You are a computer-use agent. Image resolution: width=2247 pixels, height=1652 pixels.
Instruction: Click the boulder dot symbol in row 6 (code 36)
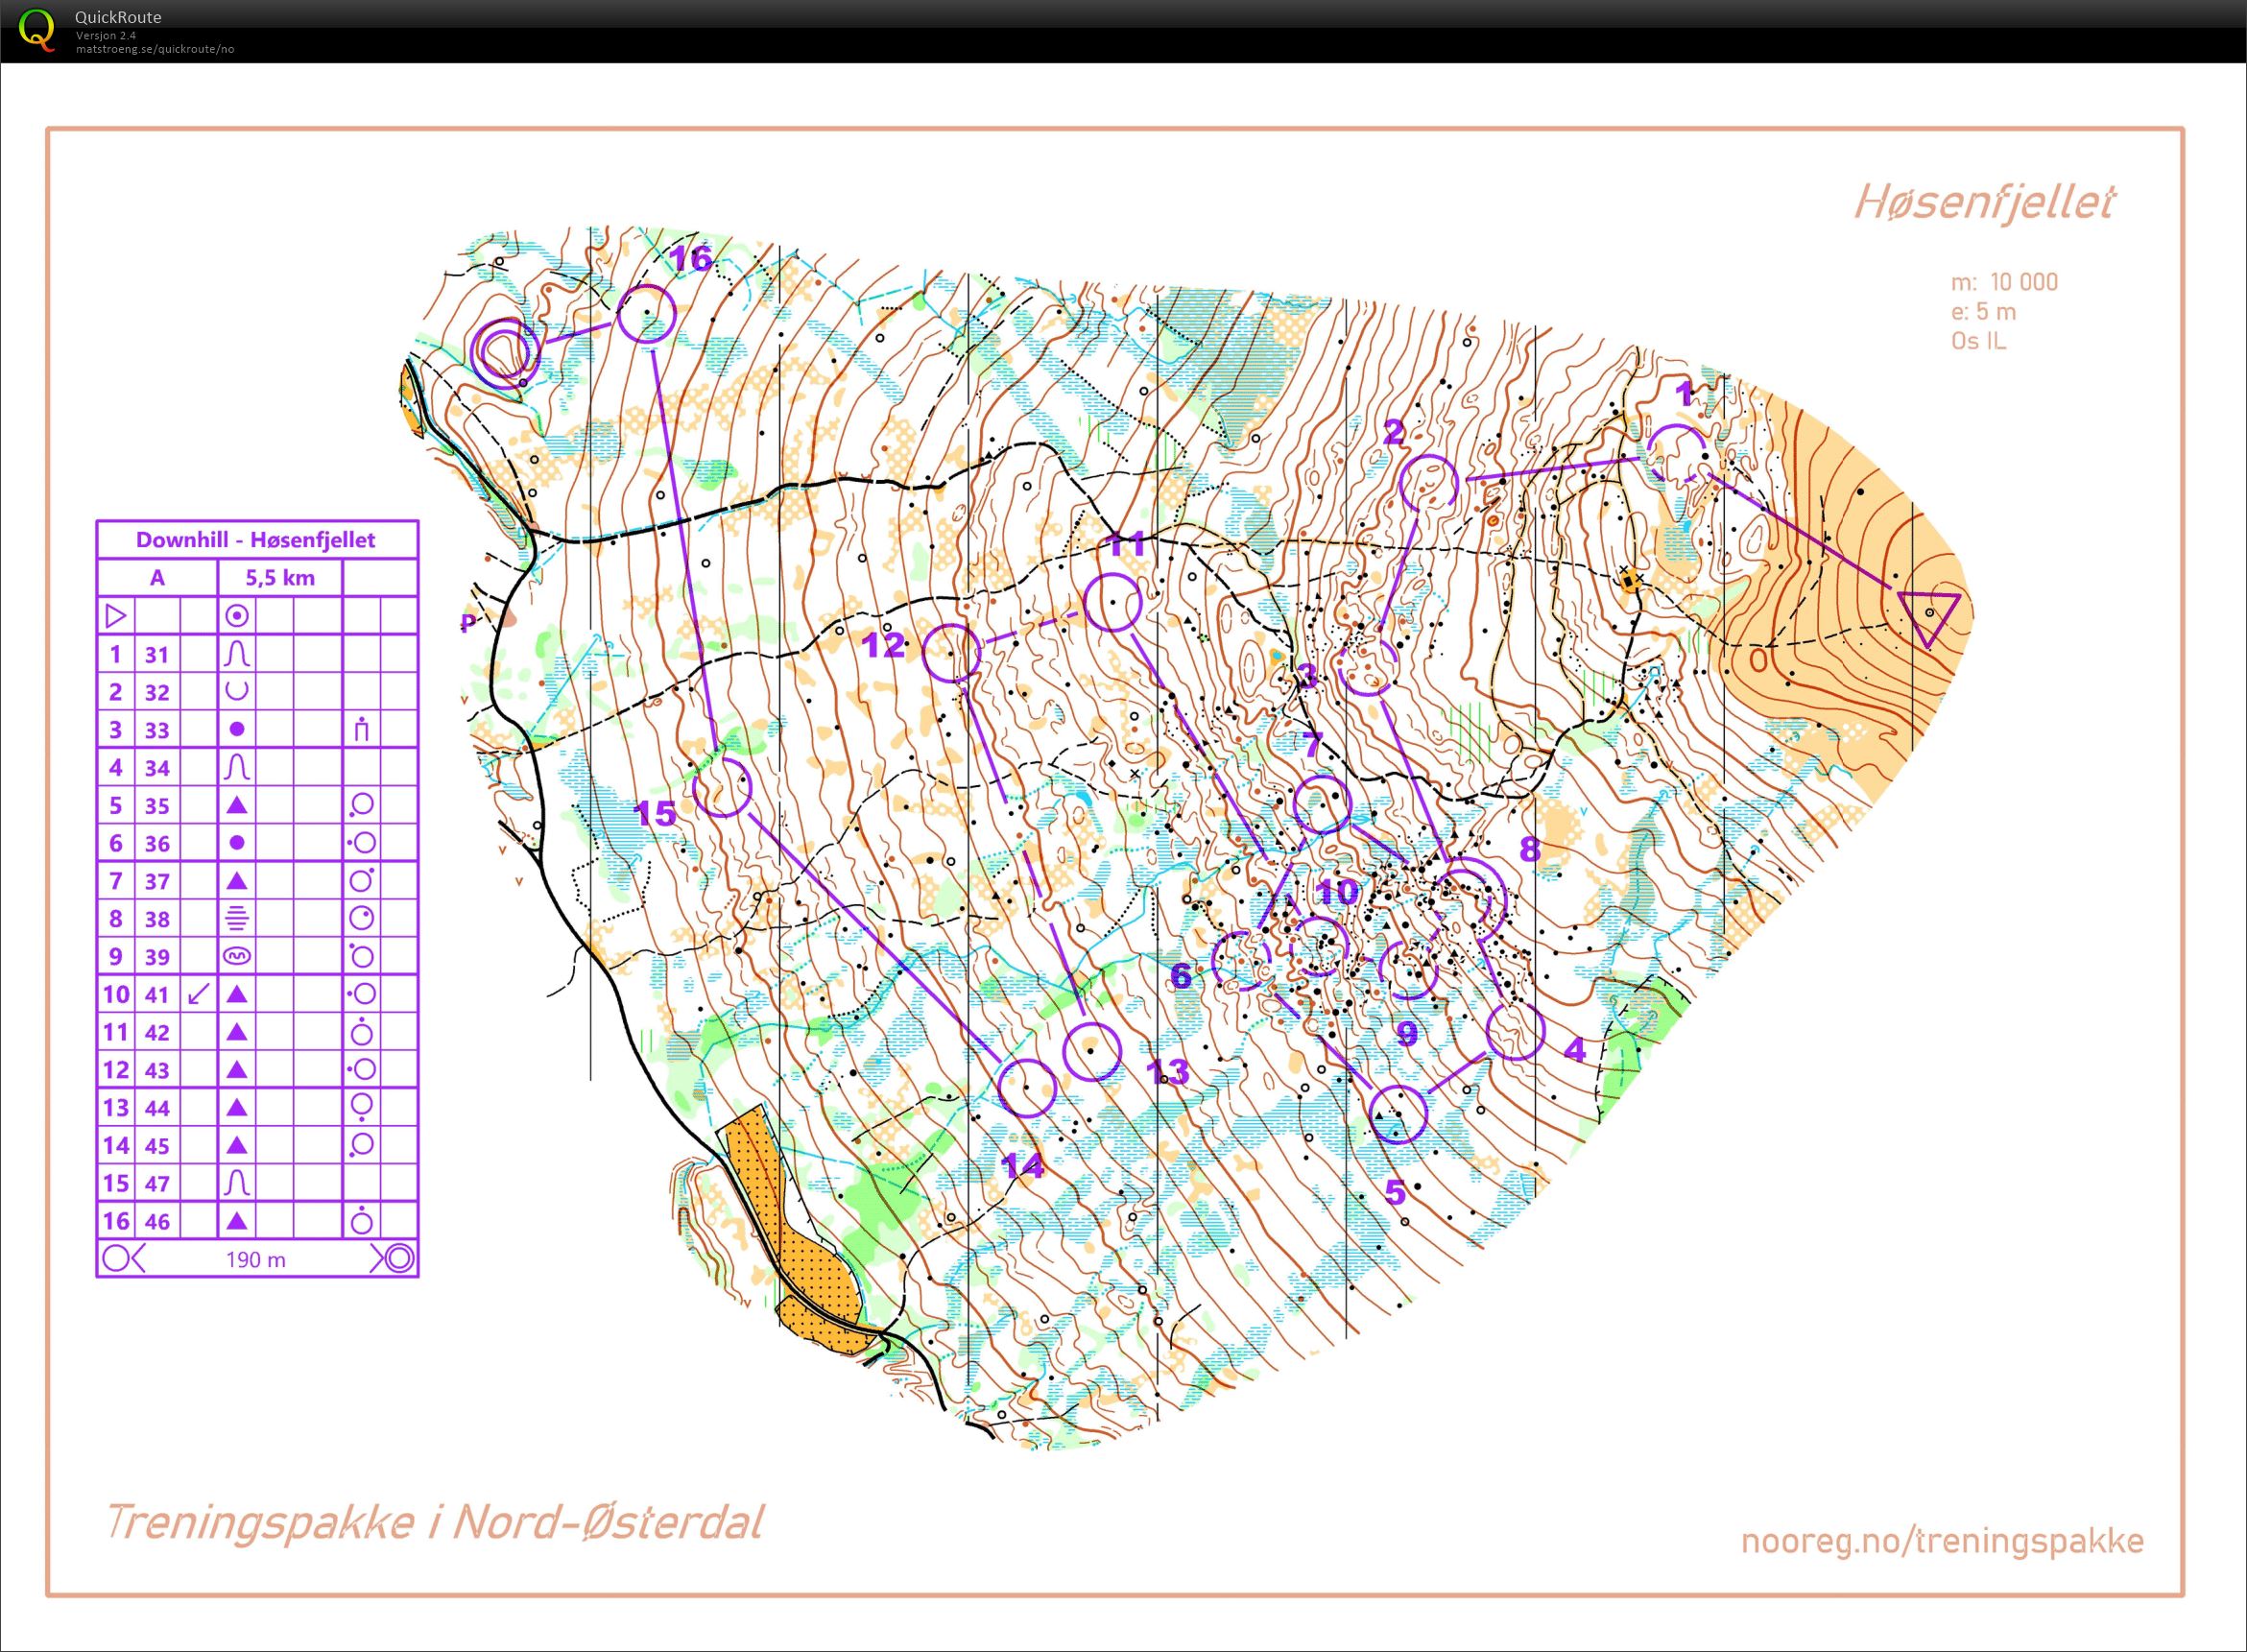pos(237,843)
